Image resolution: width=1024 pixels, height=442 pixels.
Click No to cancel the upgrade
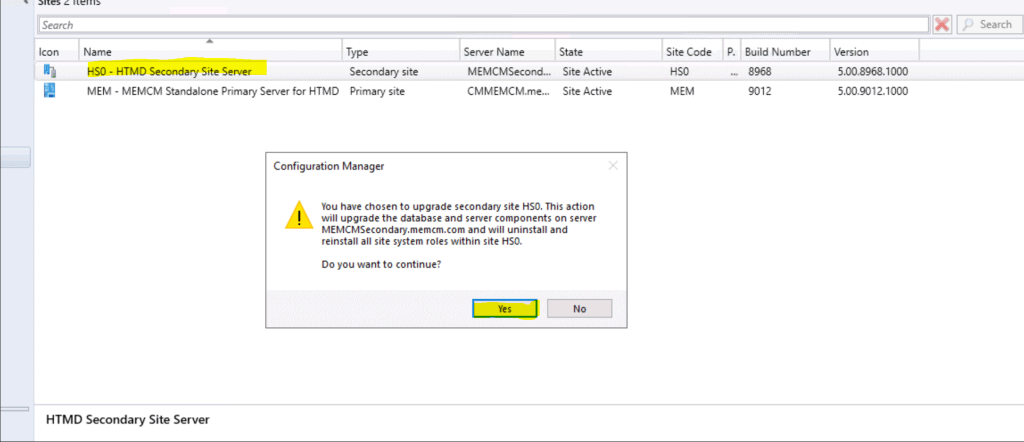(579, 309)
